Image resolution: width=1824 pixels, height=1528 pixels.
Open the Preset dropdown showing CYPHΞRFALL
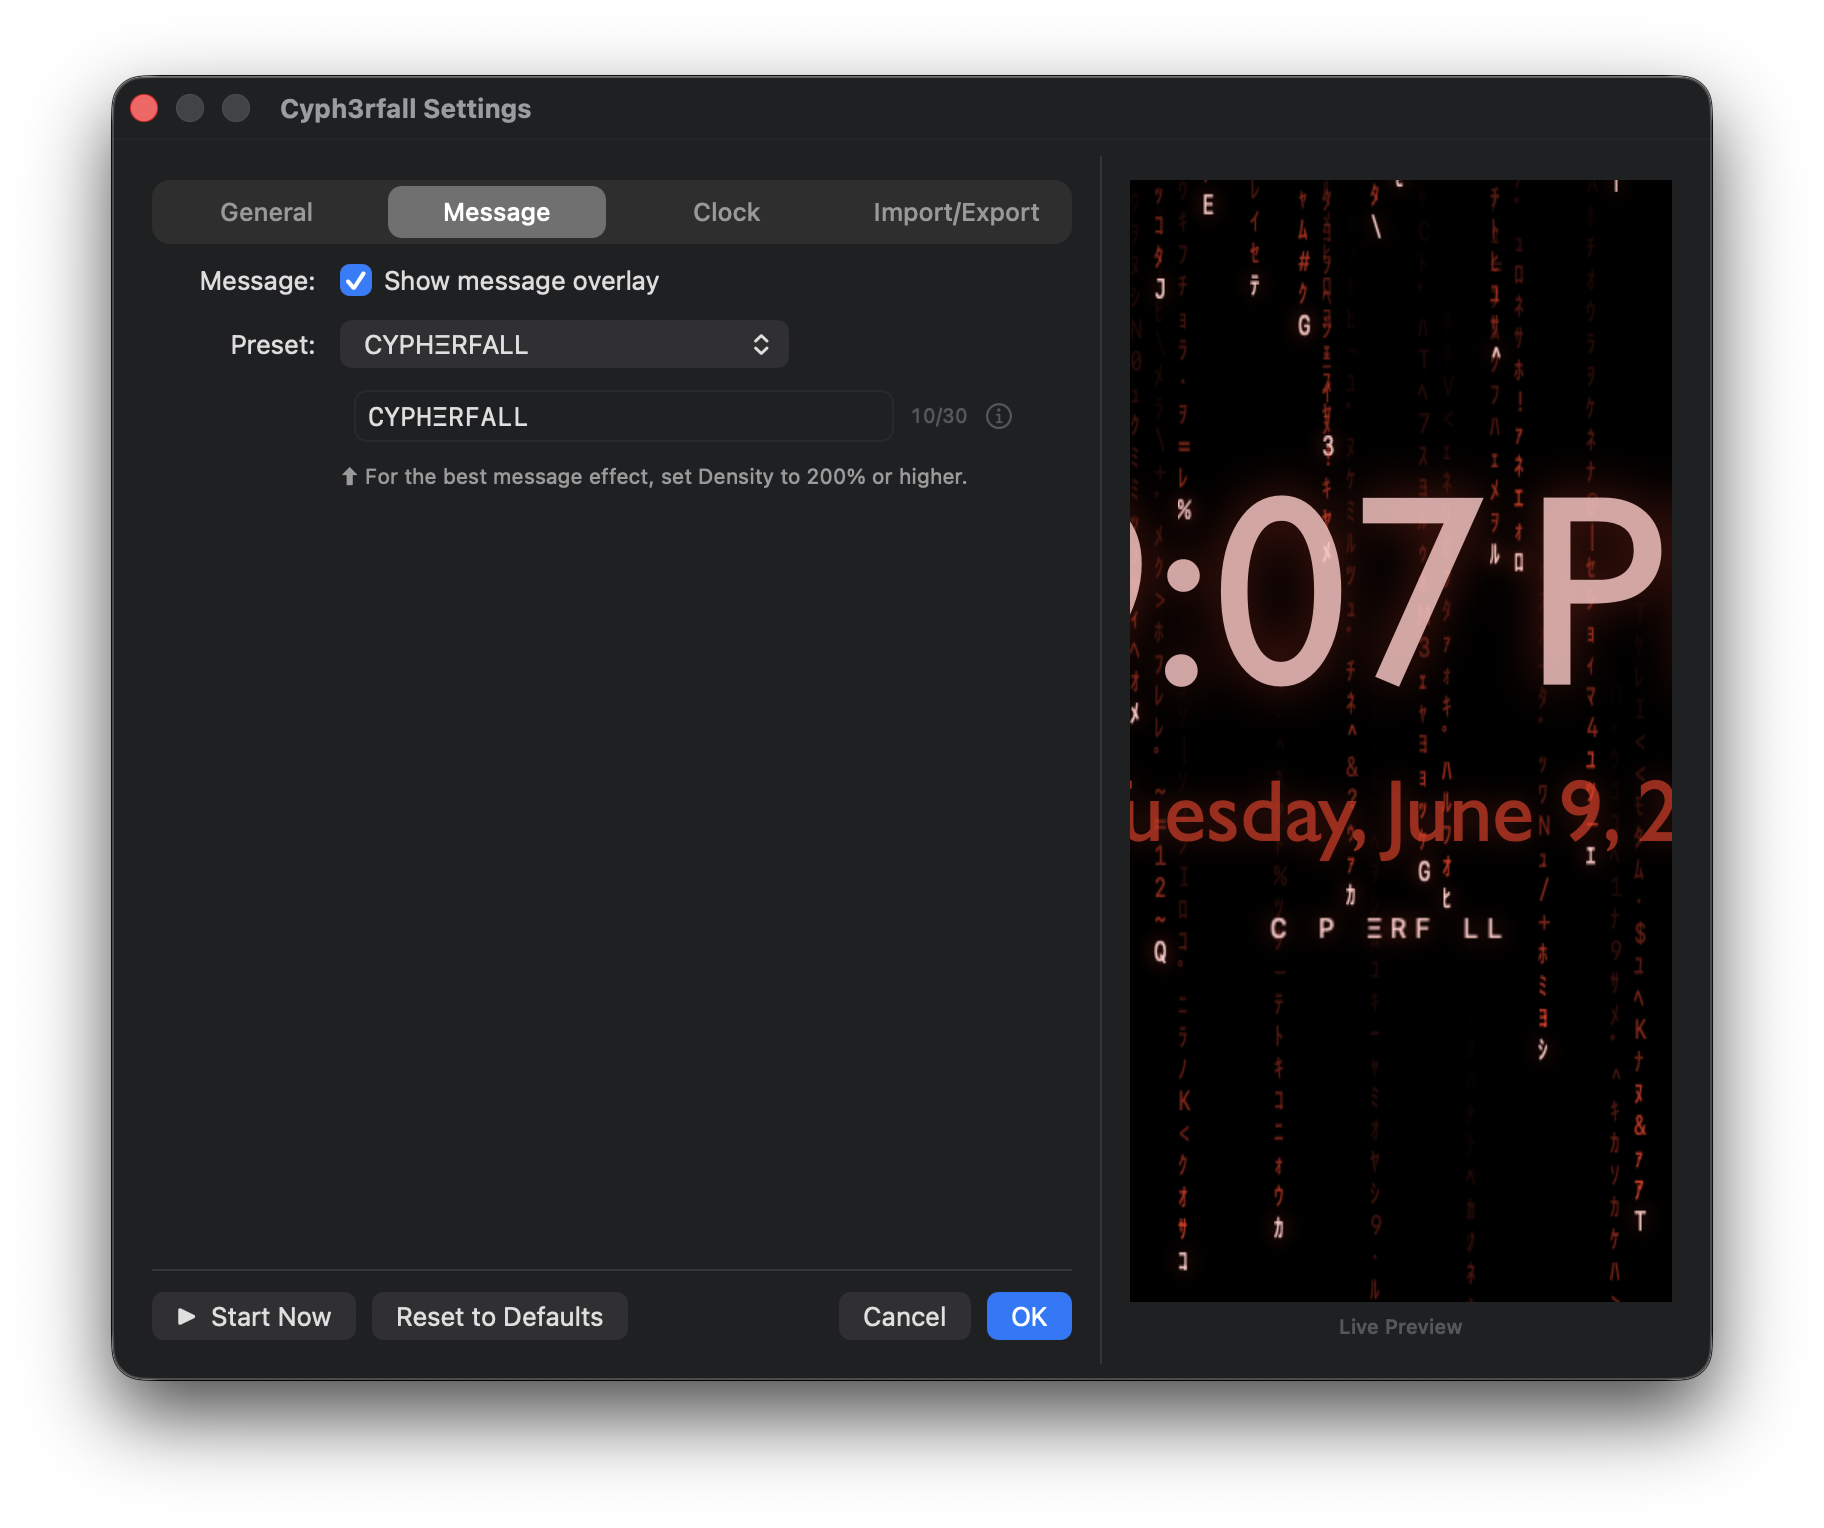pyautogui.click(x=564, y=345)
